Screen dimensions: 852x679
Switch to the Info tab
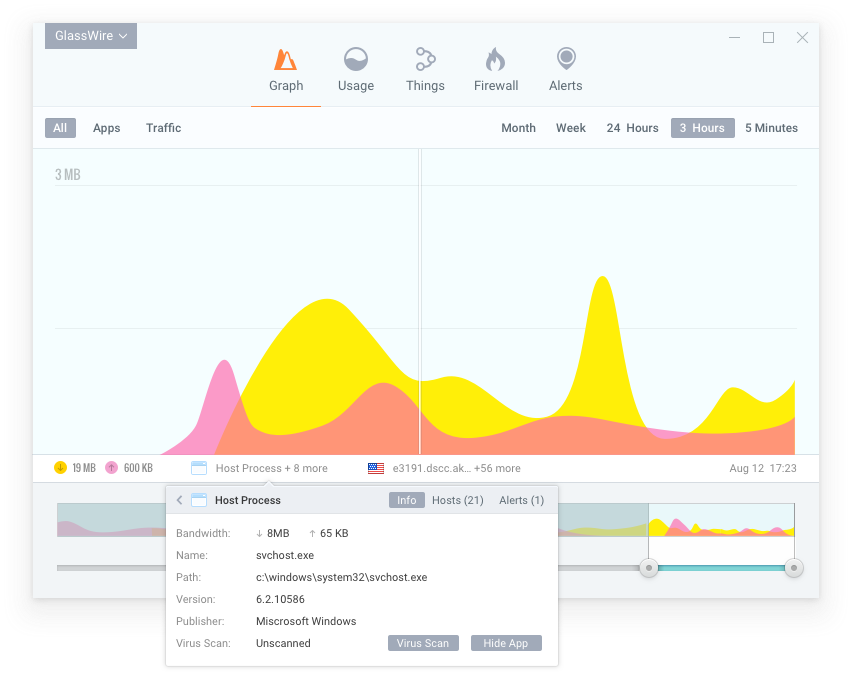point(406,500)
